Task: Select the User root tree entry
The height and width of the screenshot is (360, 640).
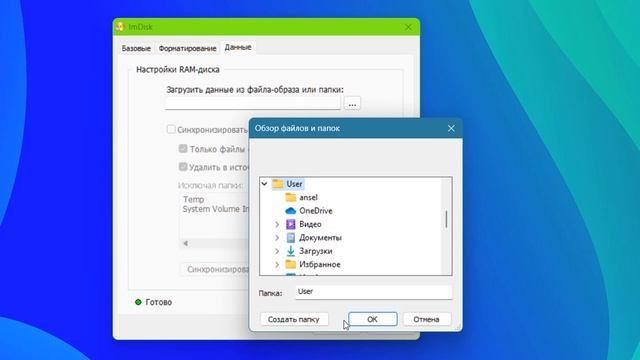Action: pyautogui.click(x=294, y=184)
